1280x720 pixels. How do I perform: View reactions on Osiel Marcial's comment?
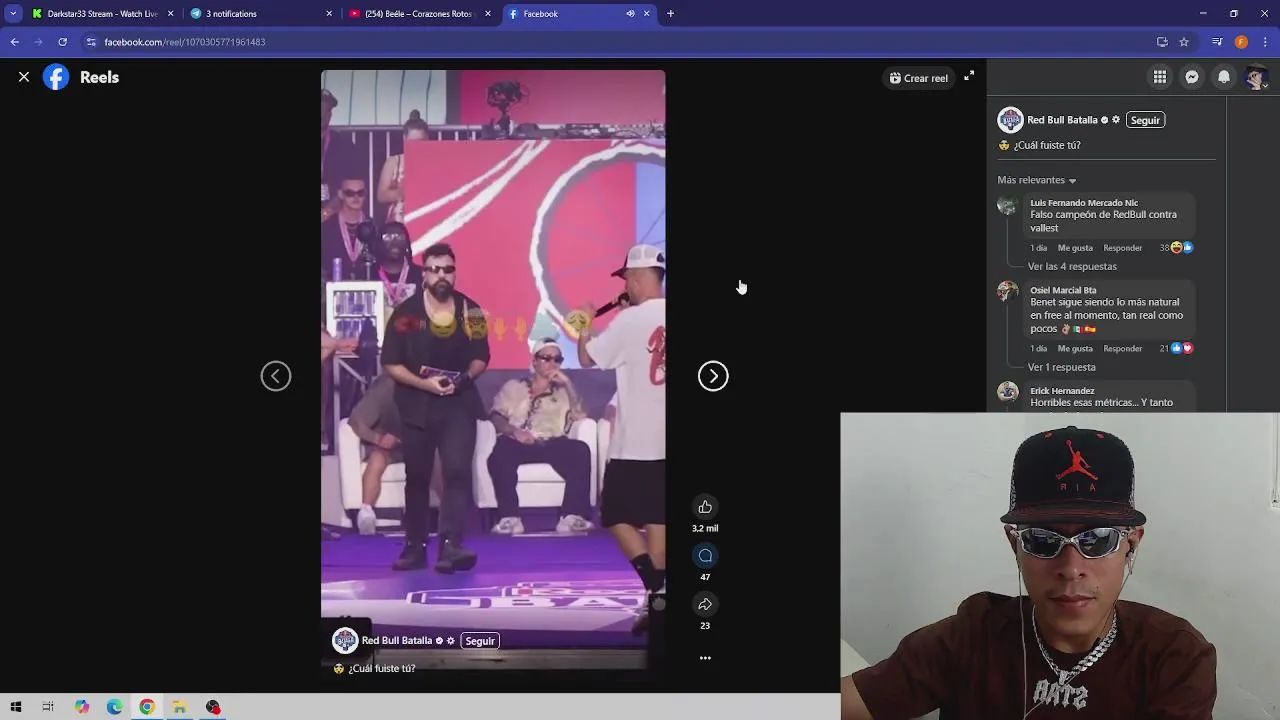pyautogui.click(x=1176, y=348)
